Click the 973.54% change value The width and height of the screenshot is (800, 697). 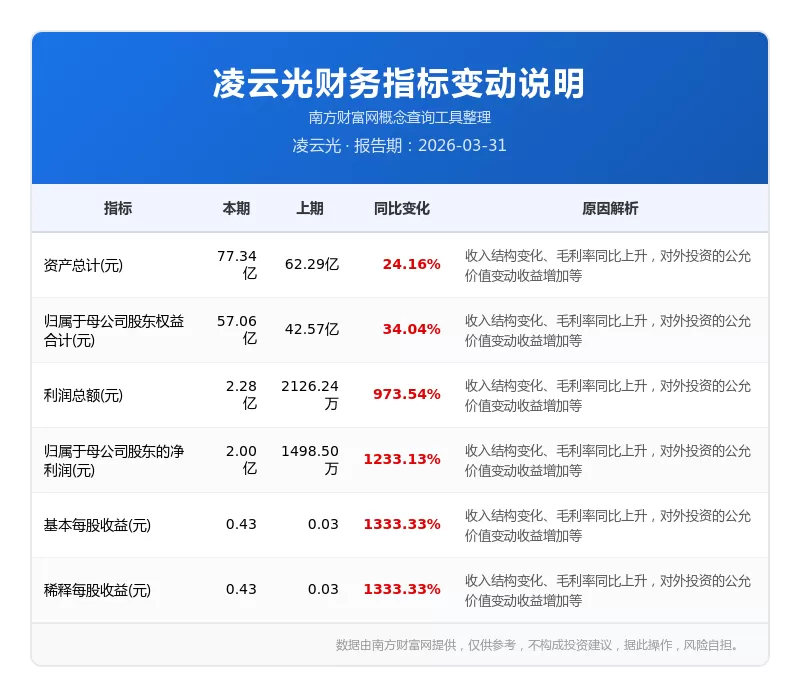[407, 394]
